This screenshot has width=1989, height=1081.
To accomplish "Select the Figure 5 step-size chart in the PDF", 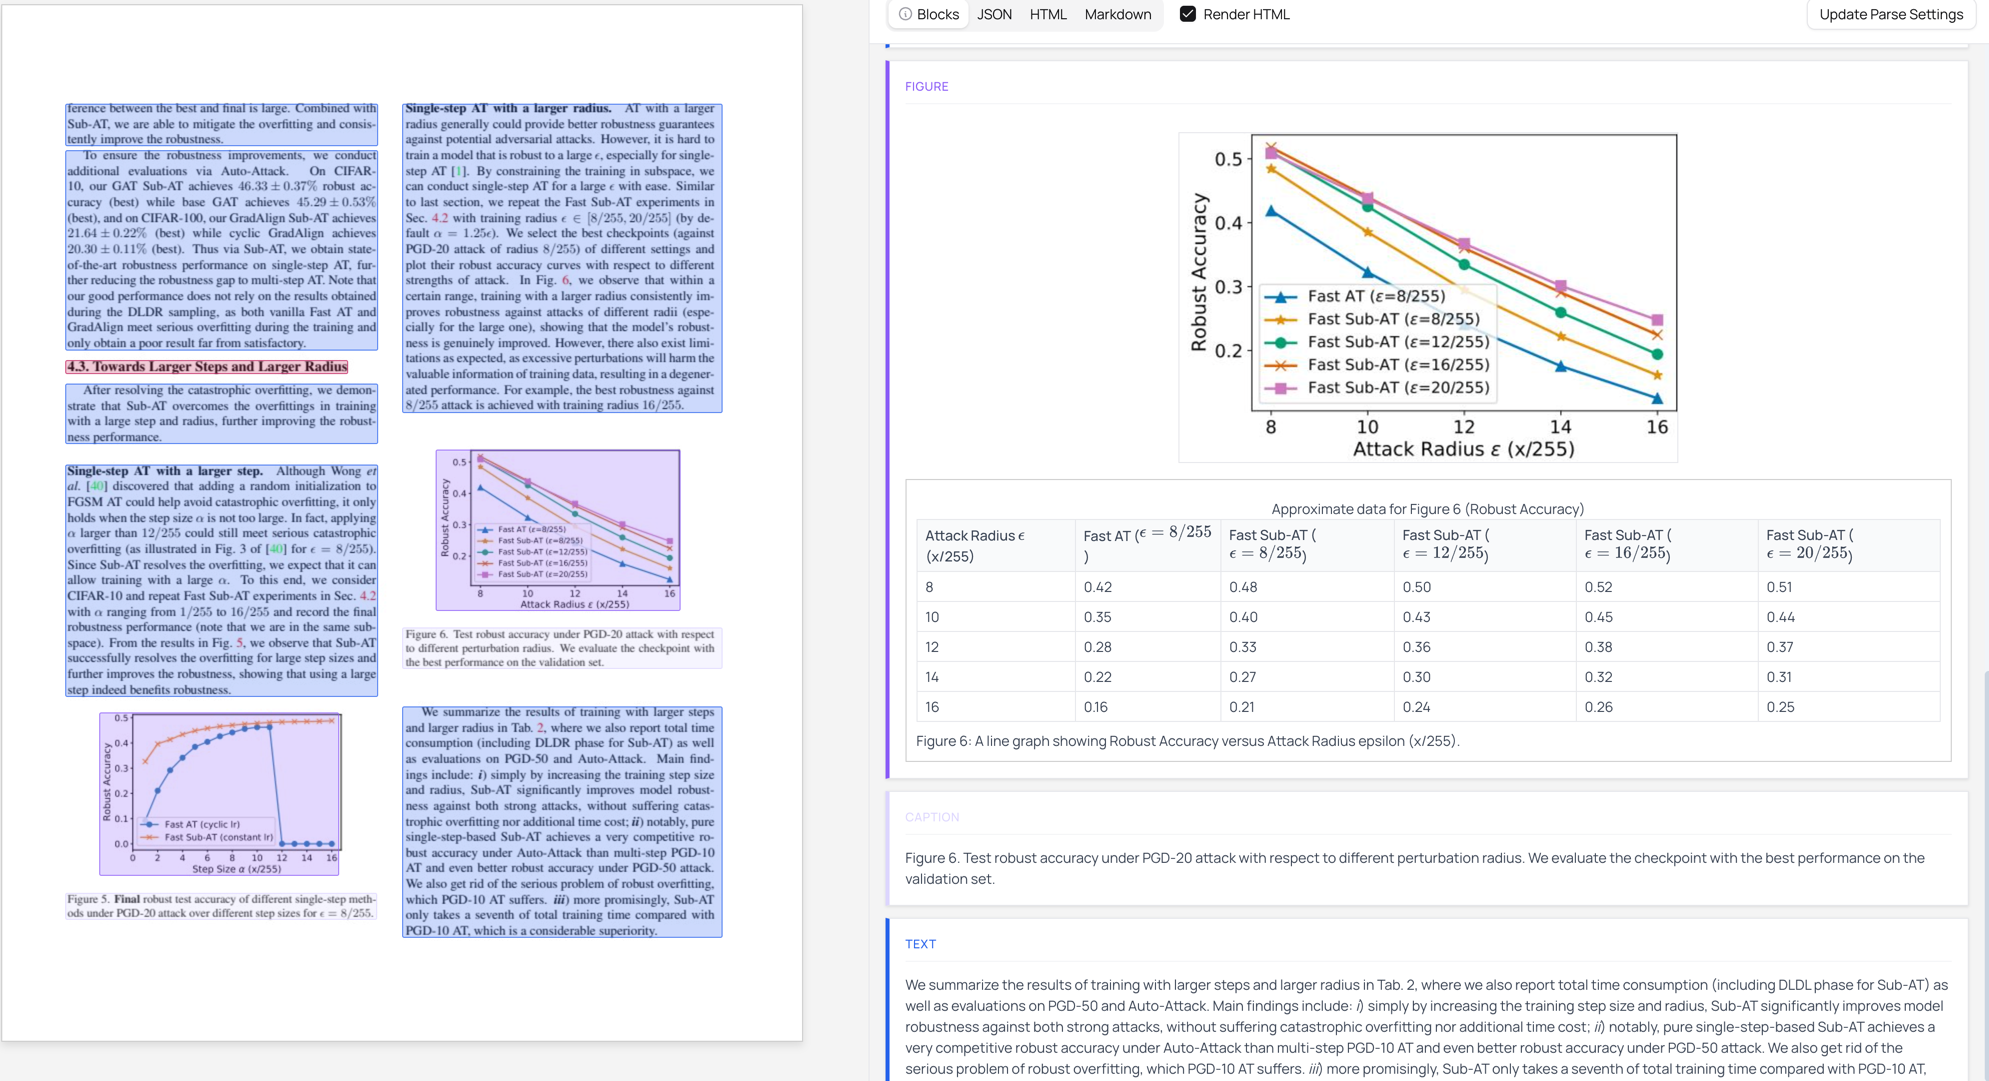I will [x=221, y=794].
